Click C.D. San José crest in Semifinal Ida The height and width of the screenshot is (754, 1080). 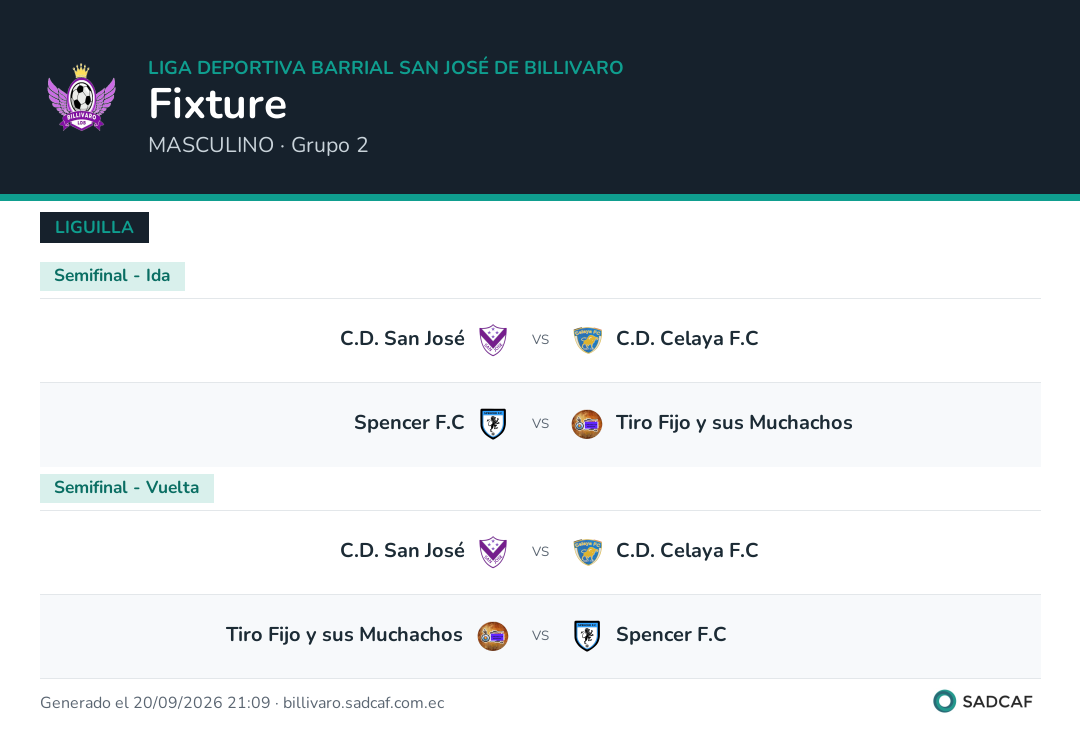tap(493, 339)
